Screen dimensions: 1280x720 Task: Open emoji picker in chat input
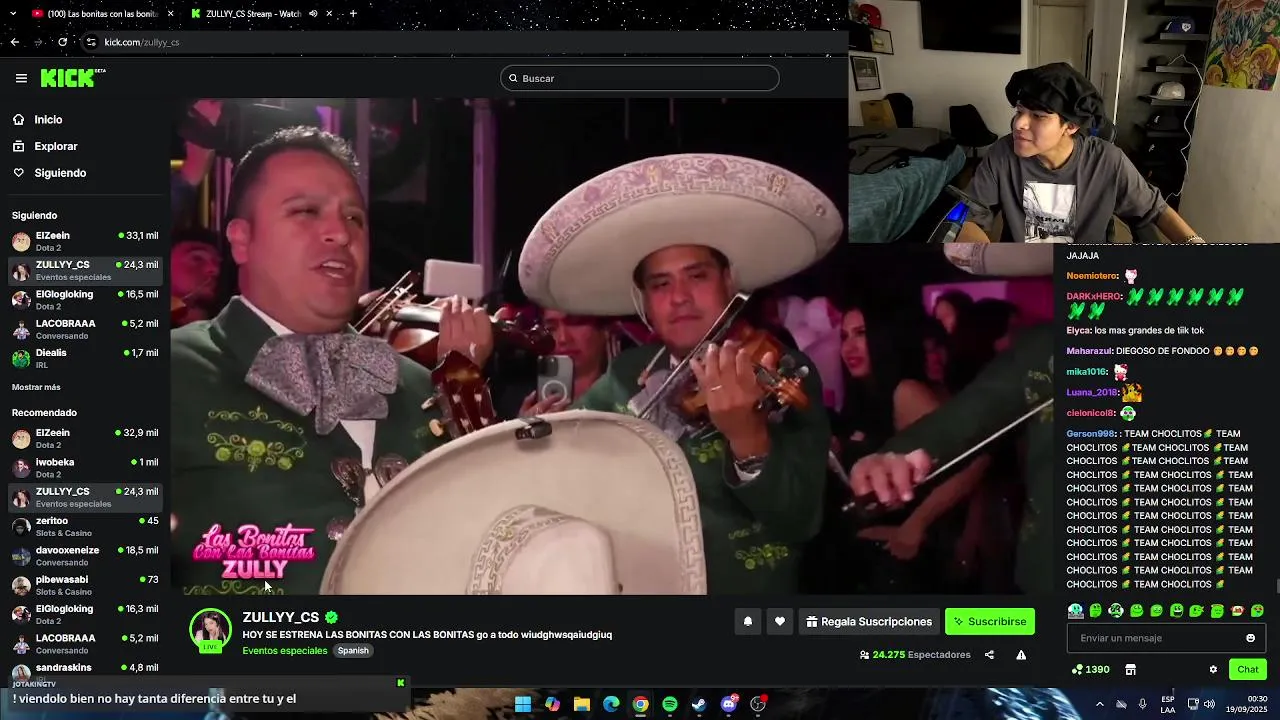click(1250, 638)
